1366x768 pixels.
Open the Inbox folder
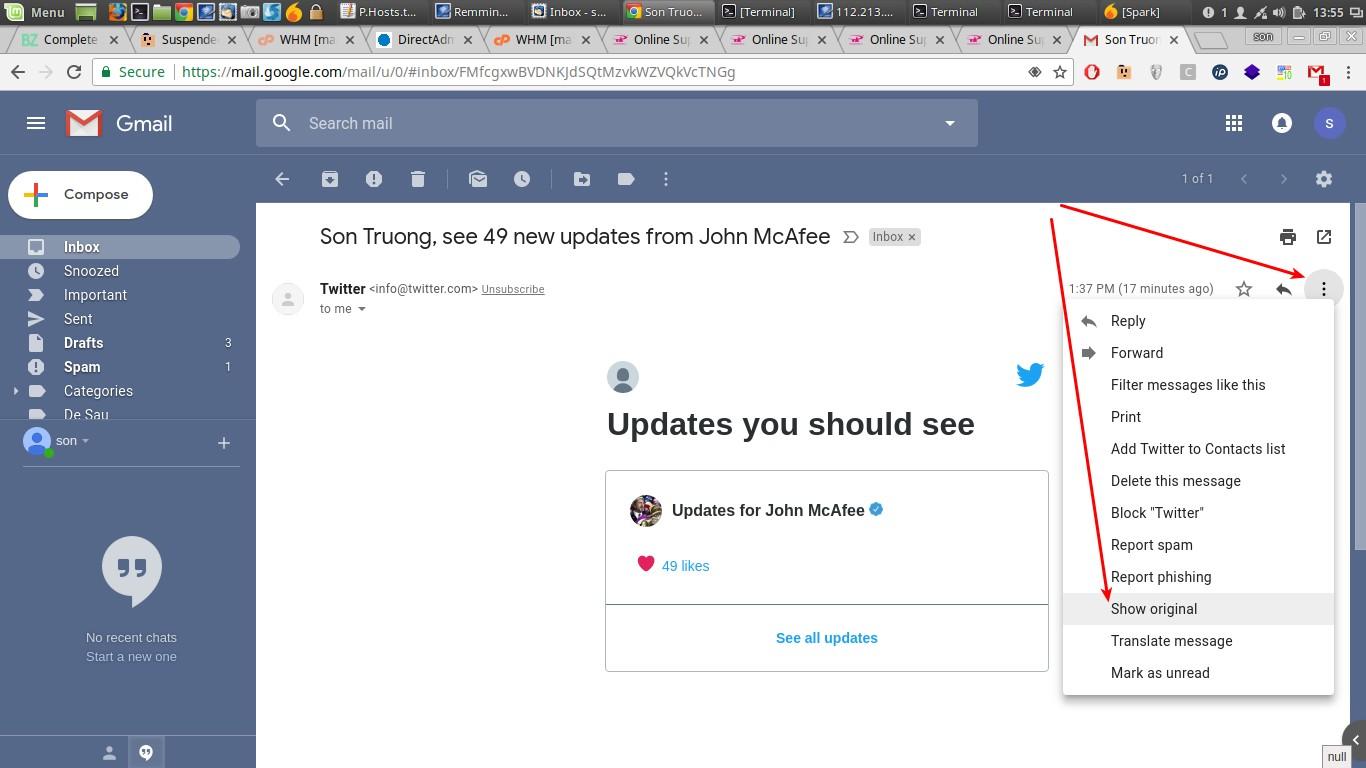pos(120,247)
